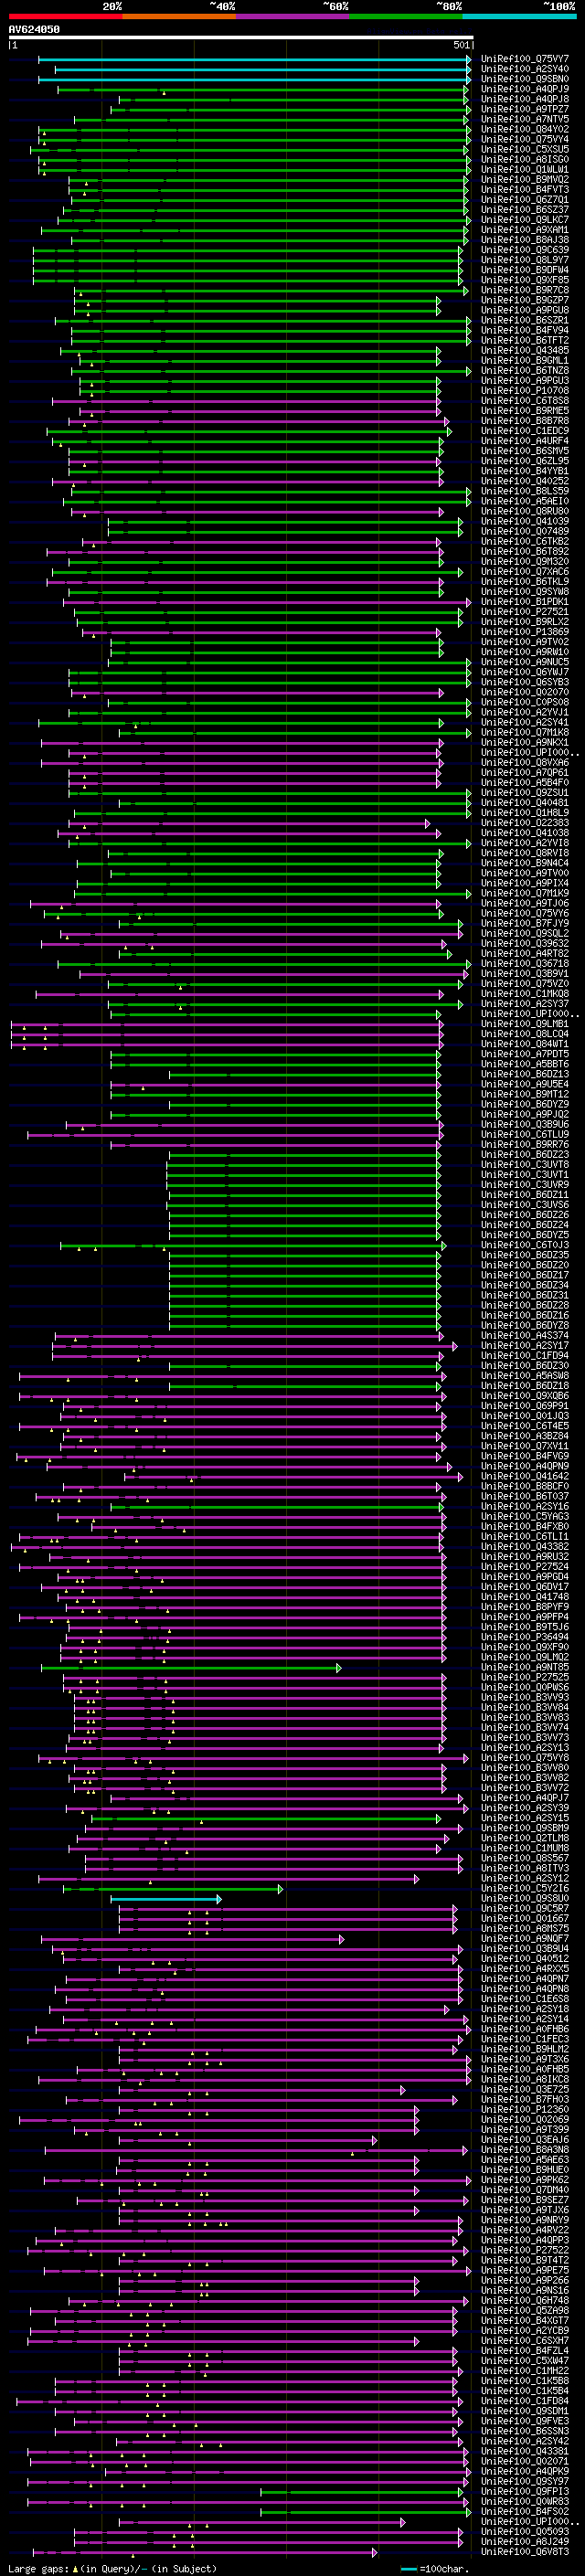Select the UniRef100_A7PDT5 label
585x2576 pixels.
click(525, 1054)
